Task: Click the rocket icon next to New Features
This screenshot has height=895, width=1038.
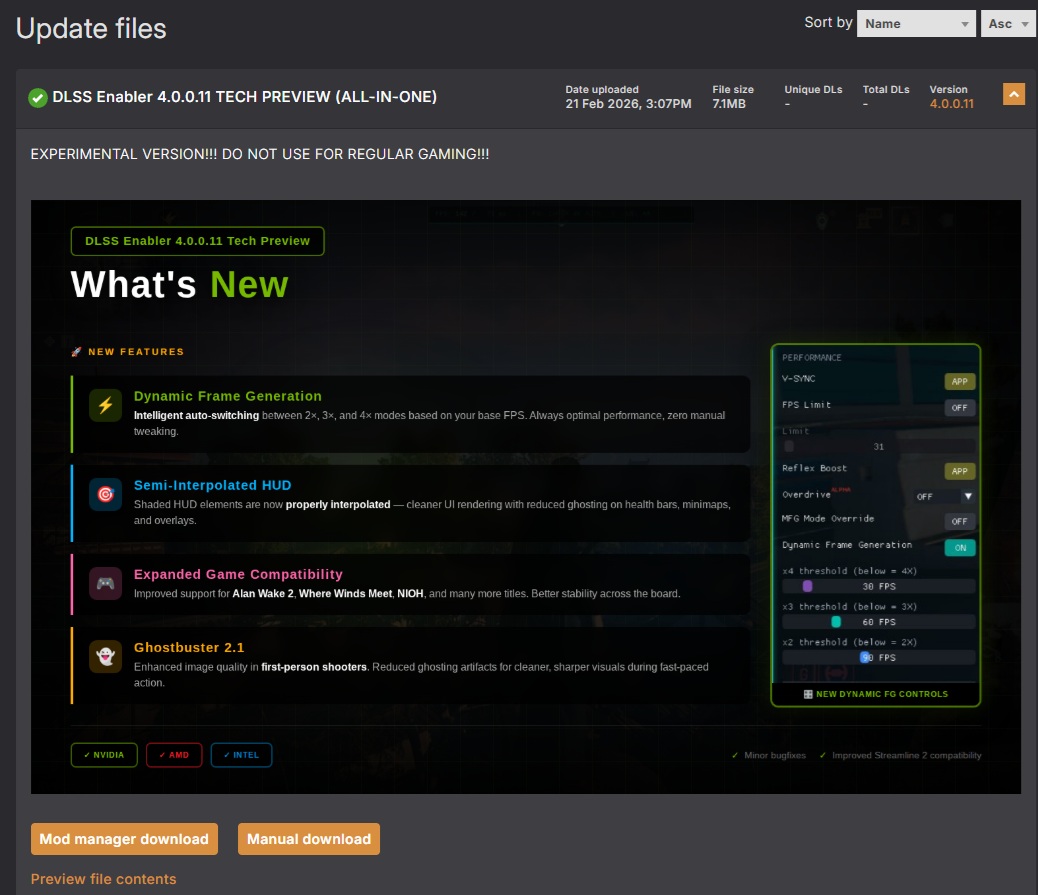Action: coord(77,352)
